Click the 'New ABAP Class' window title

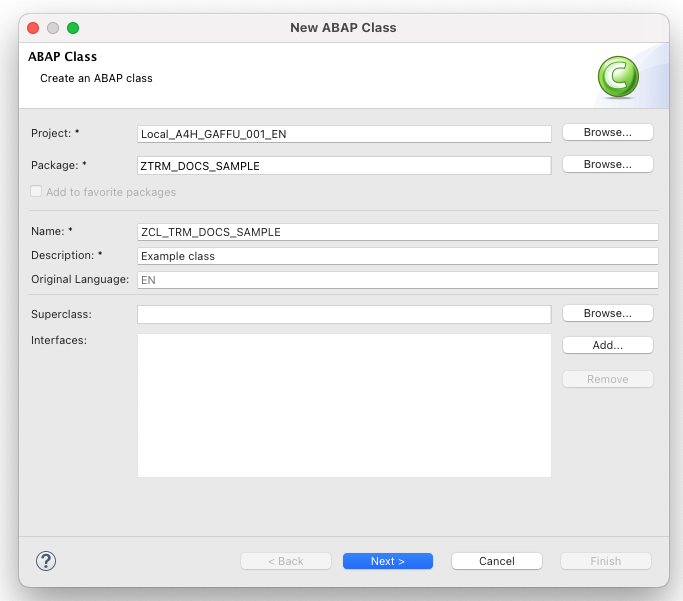tap(343, 28)
